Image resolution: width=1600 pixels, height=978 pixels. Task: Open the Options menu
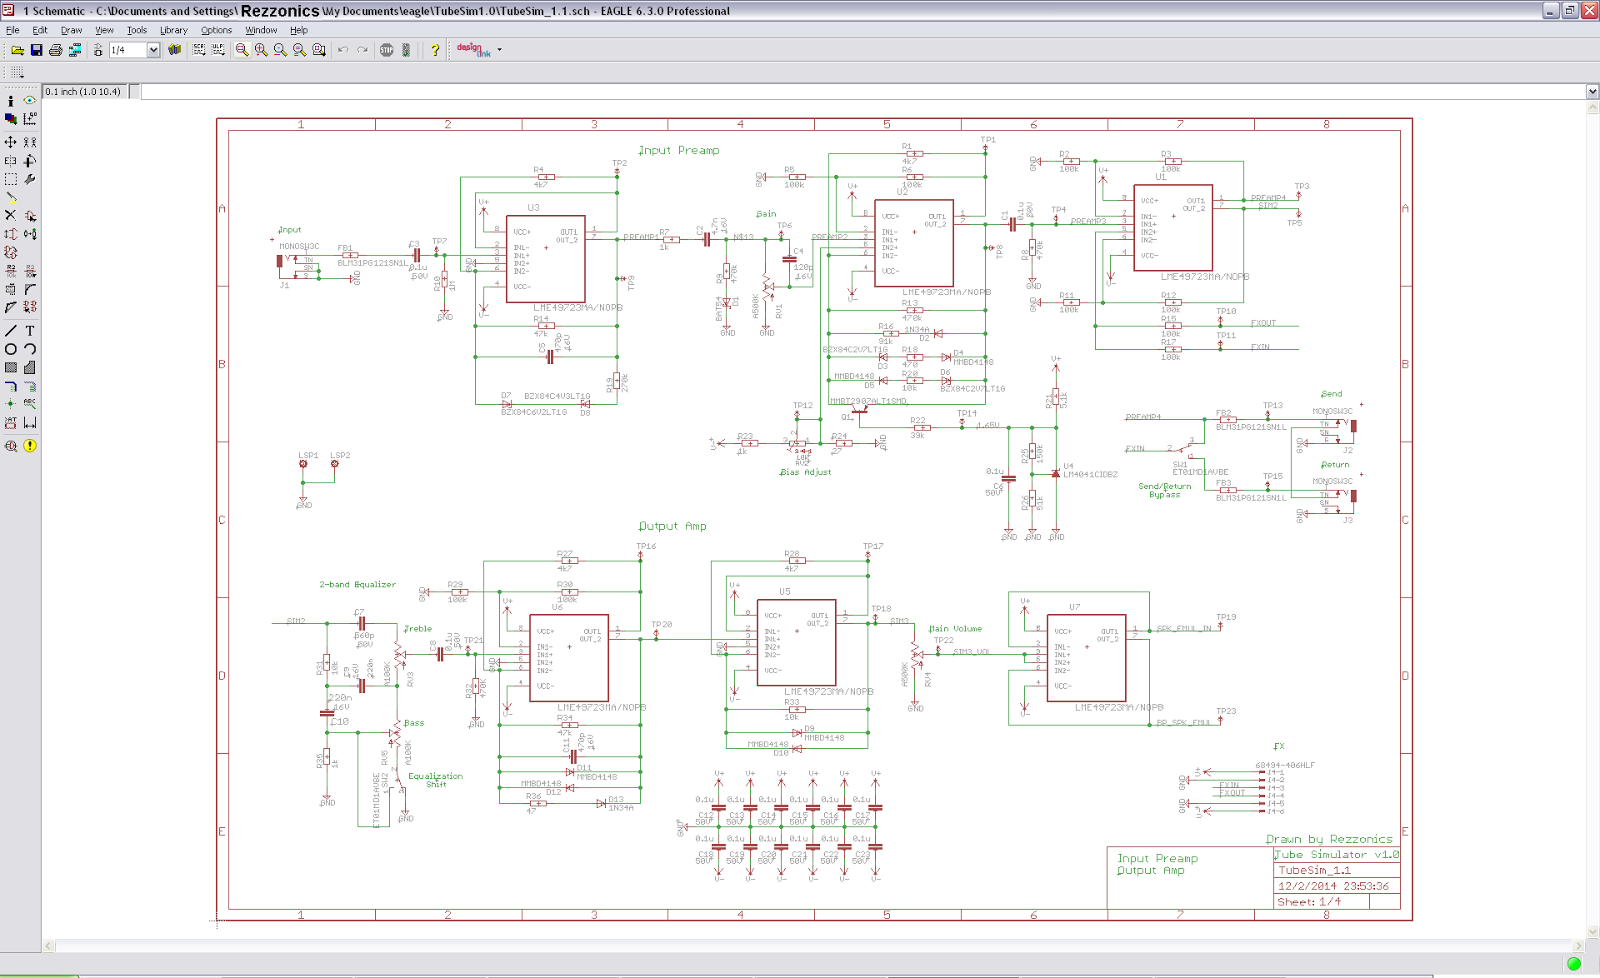[216, 30]
